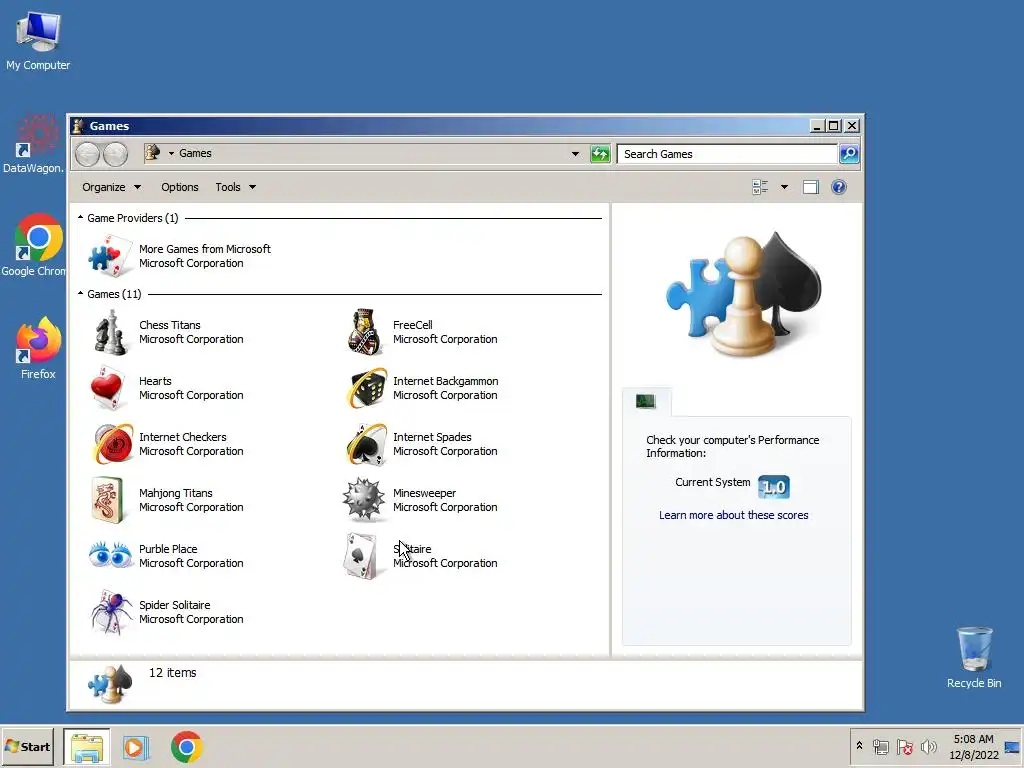The image size is (1024, 768).
Task: Select the FreeCell game icon
Action: pos(364,332)
